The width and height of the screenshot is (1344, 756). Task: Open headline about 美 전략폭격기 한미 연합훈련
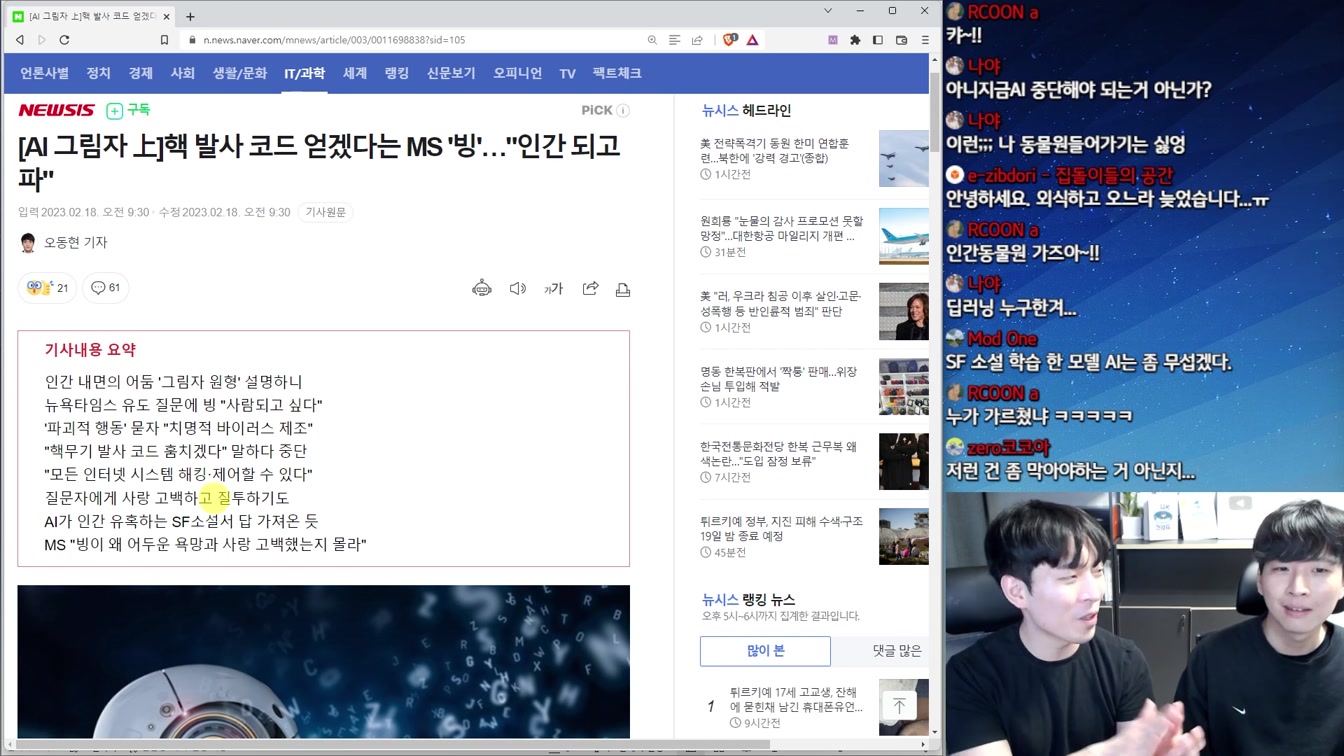click(775, 151)
